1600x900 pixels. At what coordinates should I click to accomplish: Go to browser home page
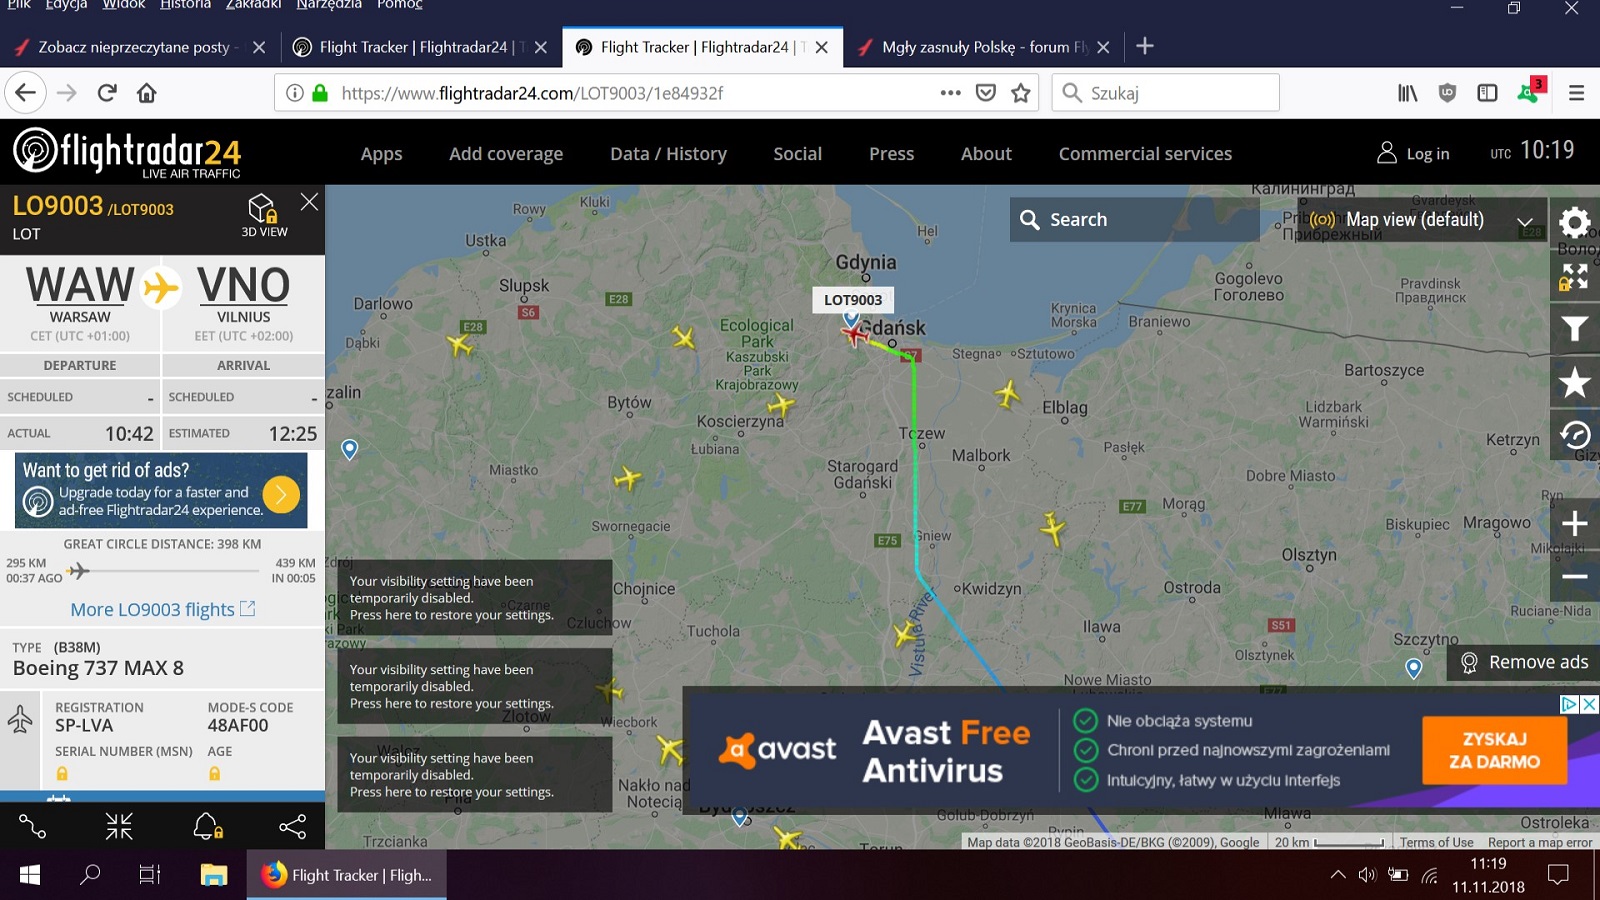pyautogui.click(x=147, y=93)
